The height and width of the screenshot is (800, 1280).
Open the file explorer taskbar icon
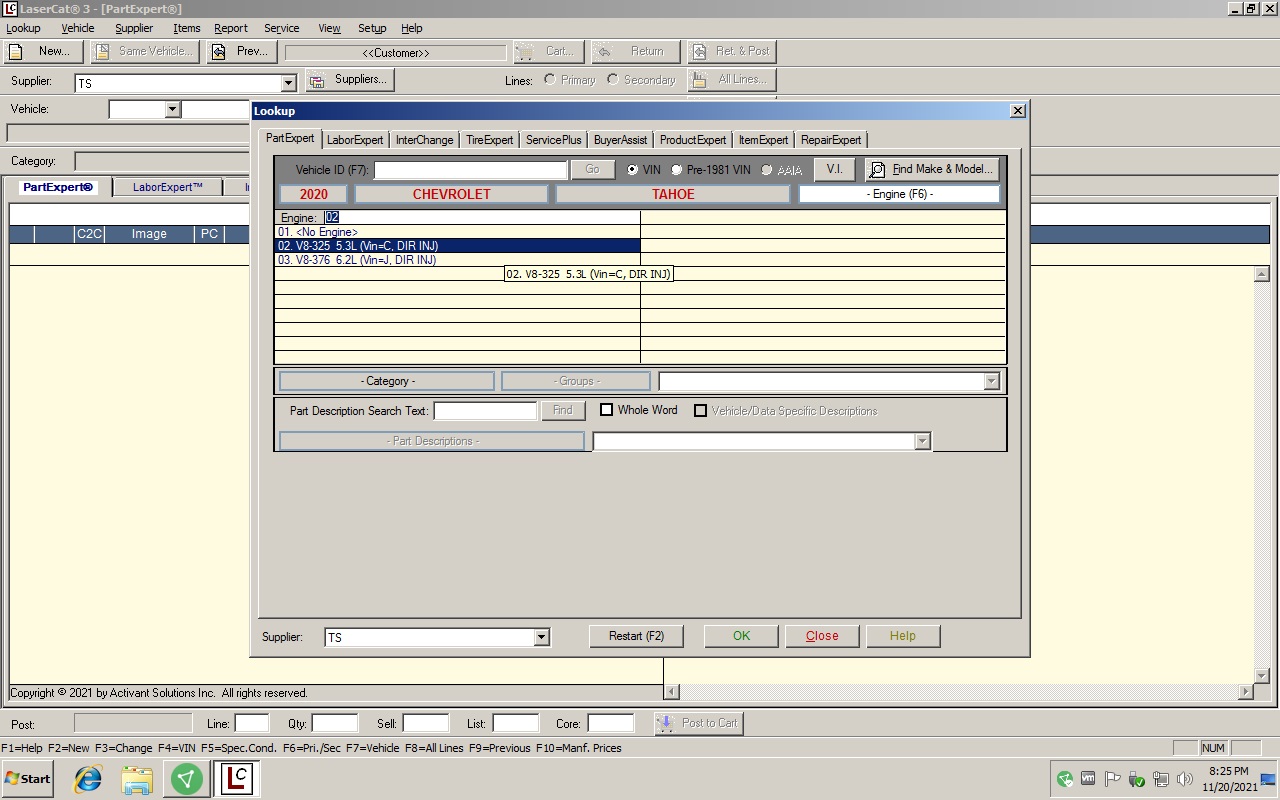[x=137, y=779]
